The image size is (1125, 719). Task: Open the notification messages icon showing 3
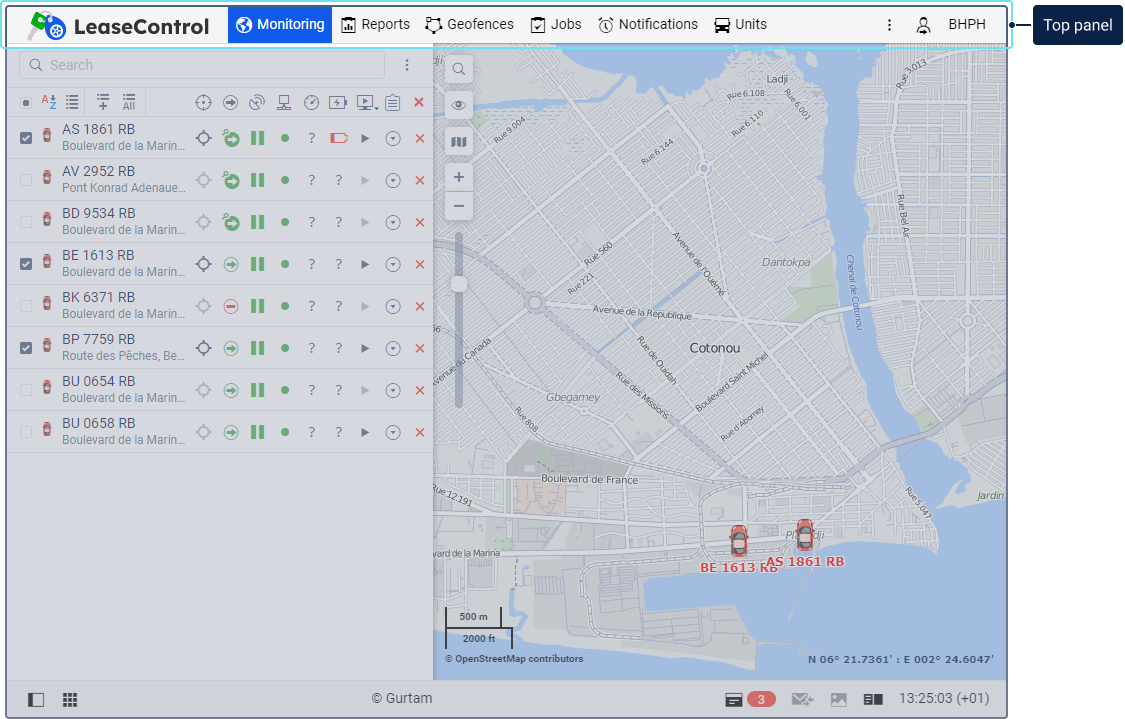click(750, 699)
